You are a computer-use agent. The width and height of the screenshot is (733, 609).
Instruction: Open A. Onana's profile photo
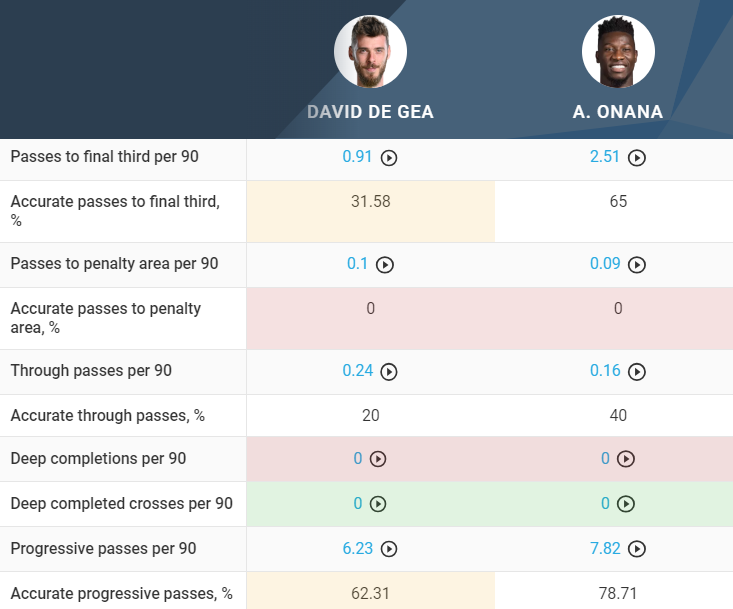point(618,51)
